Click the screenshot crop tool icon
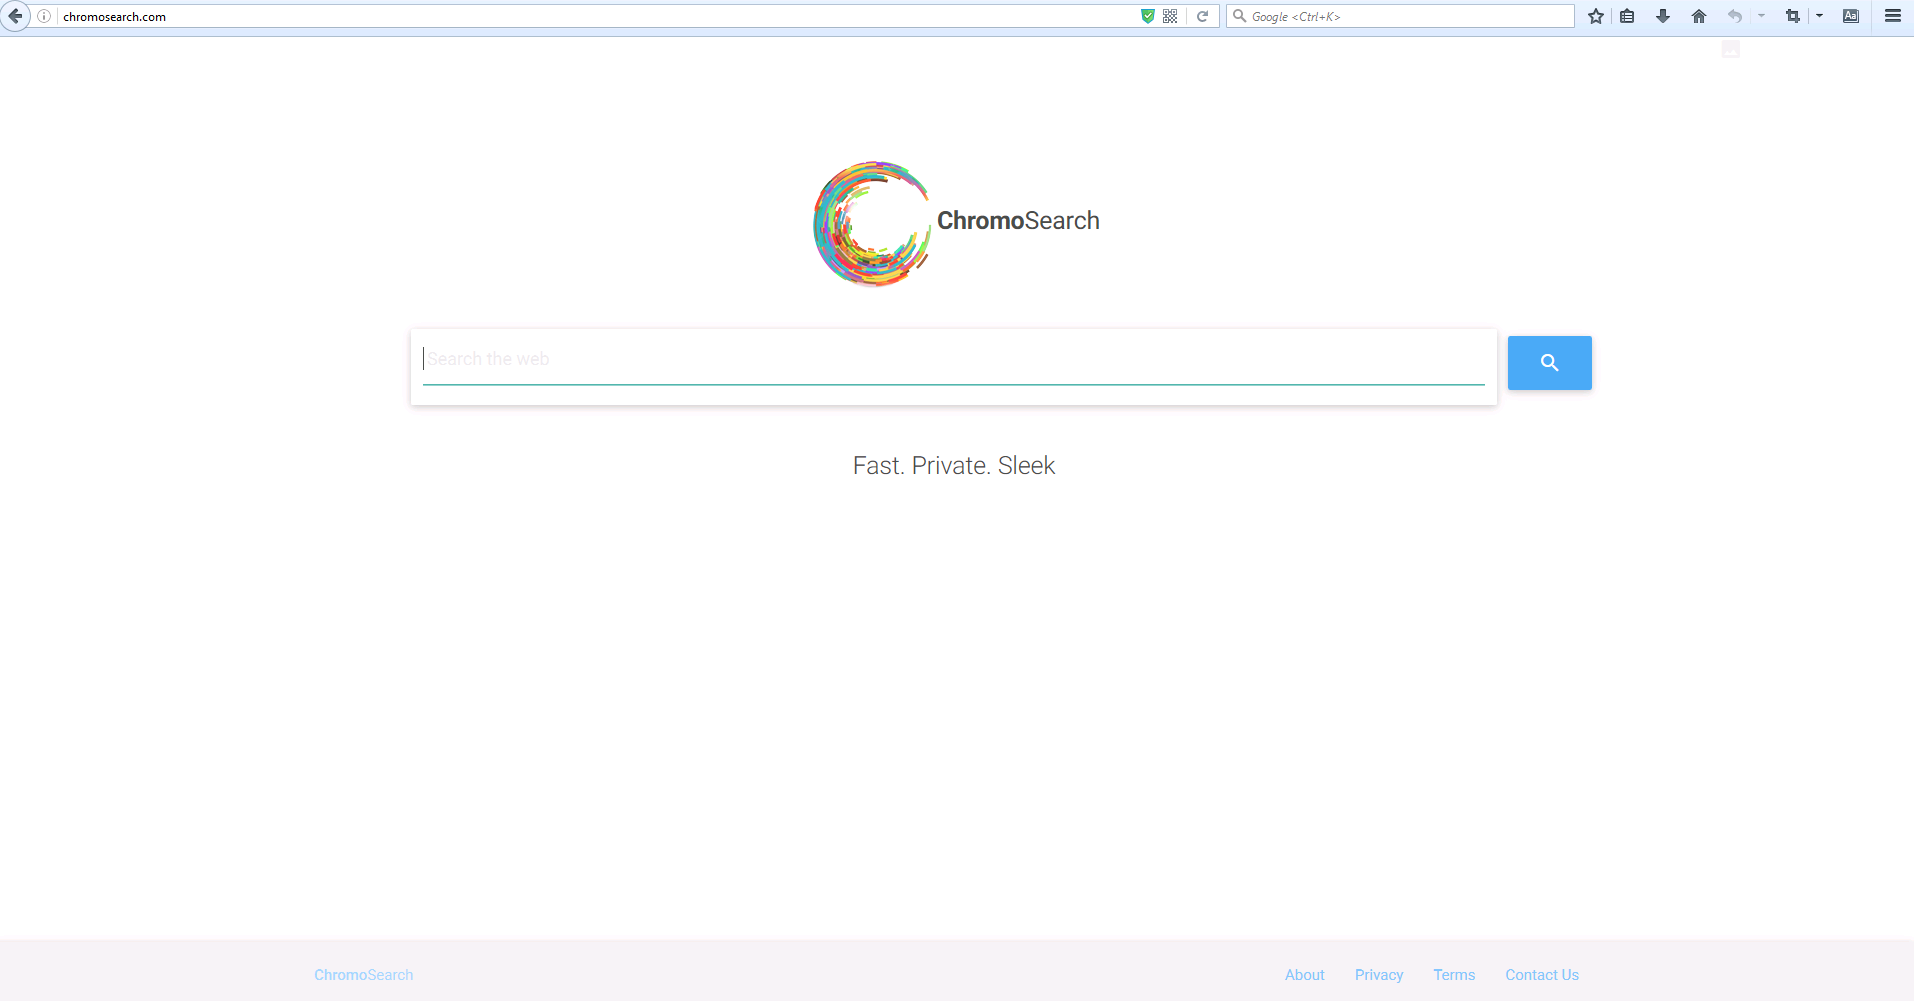 1793,16
